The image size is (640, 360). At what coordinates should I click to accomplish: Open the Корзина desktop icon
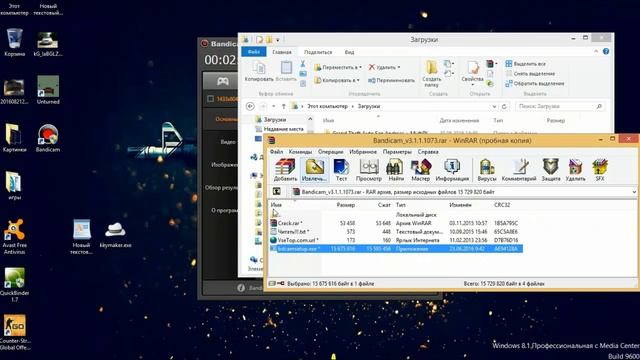pyautogui.click(x=14, y=42)
